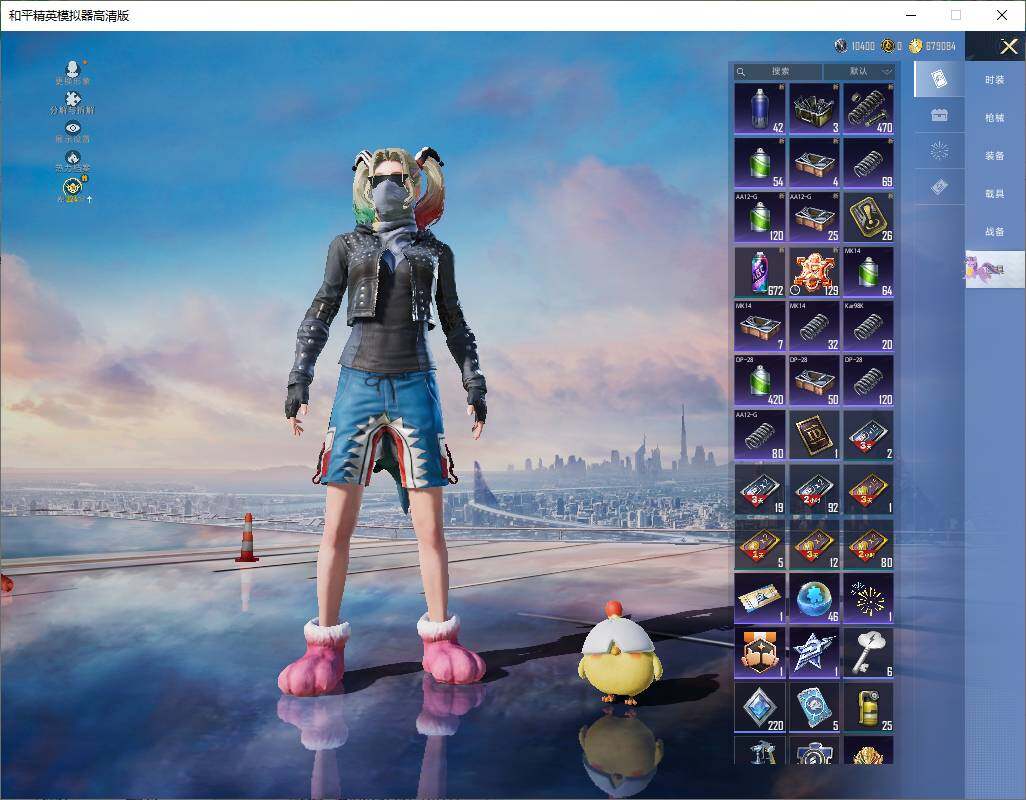
Task: Select the ID card item
Action: click(814, 435)
